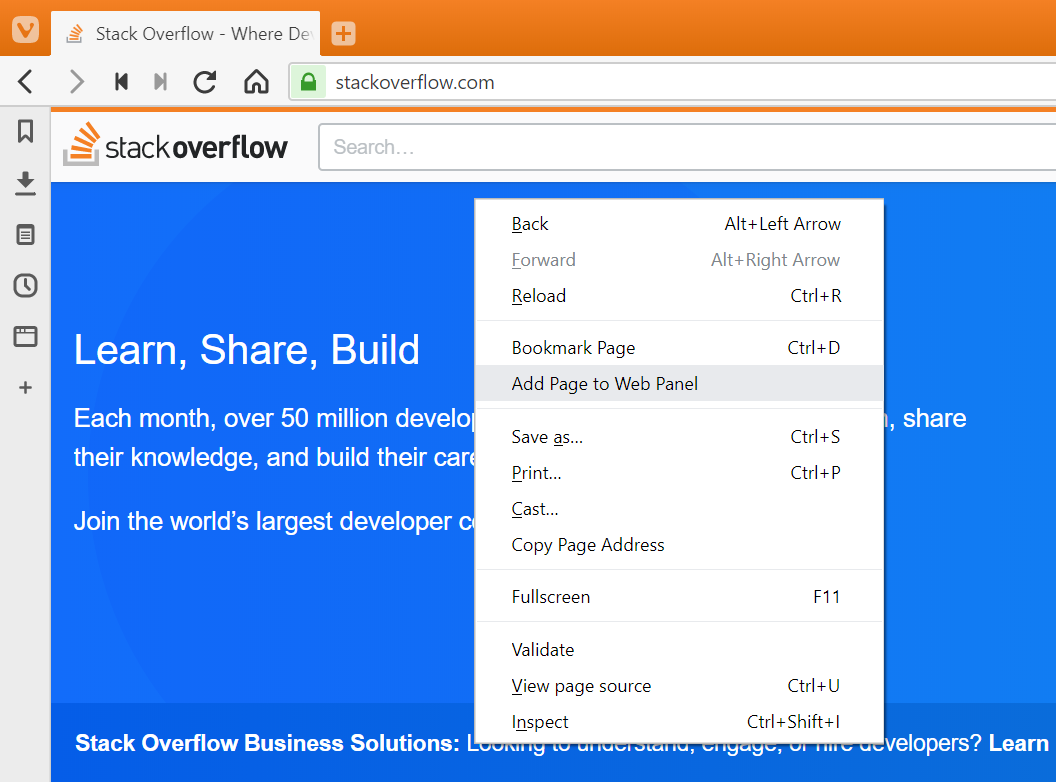Choose View page source entry
This screenshot has height=782, width=1056.
tap(679, 686)
